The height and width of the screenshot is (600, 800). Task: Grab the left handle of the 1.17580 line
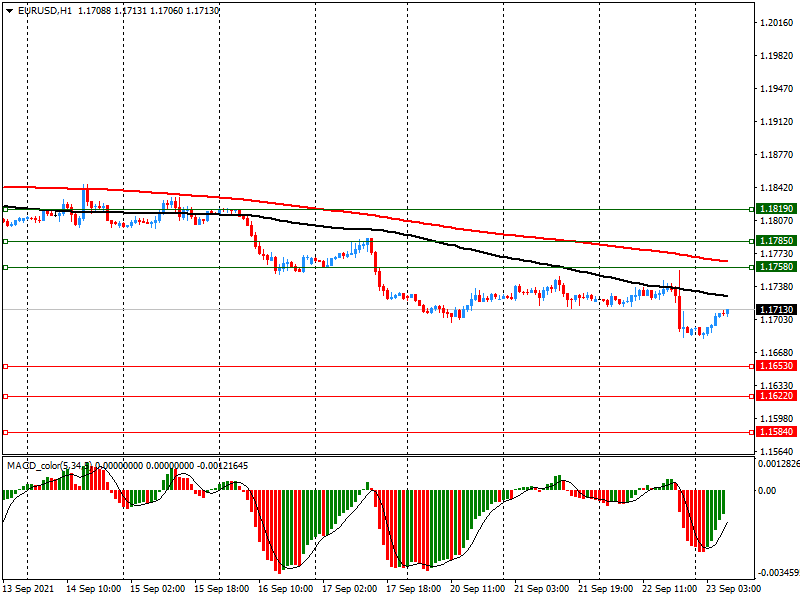click(6, 267)
